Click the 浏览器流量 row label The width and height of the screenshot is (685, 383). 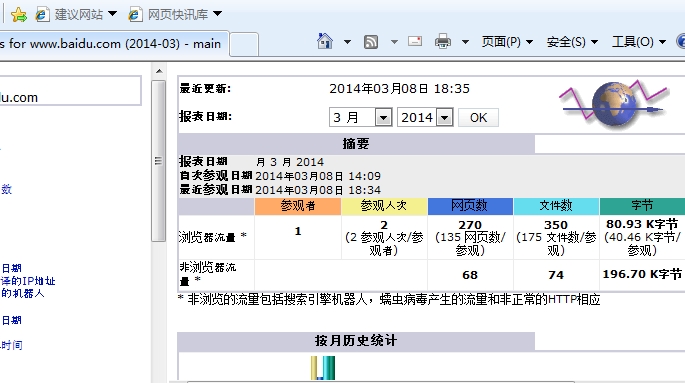click(213, 237)
